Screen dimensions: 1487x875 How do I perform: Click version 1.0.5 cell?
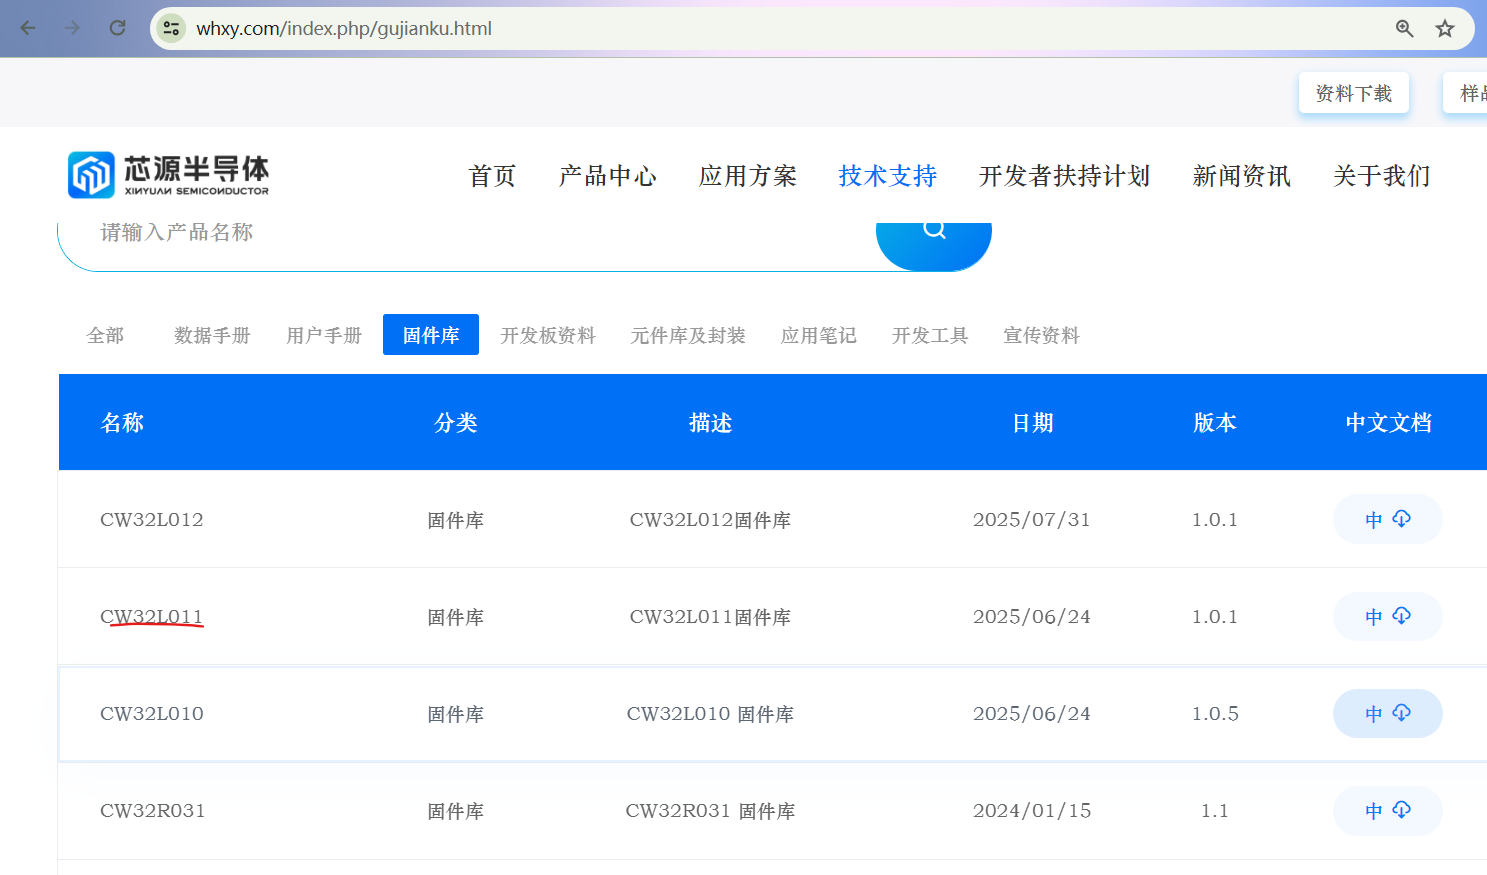1215,714
